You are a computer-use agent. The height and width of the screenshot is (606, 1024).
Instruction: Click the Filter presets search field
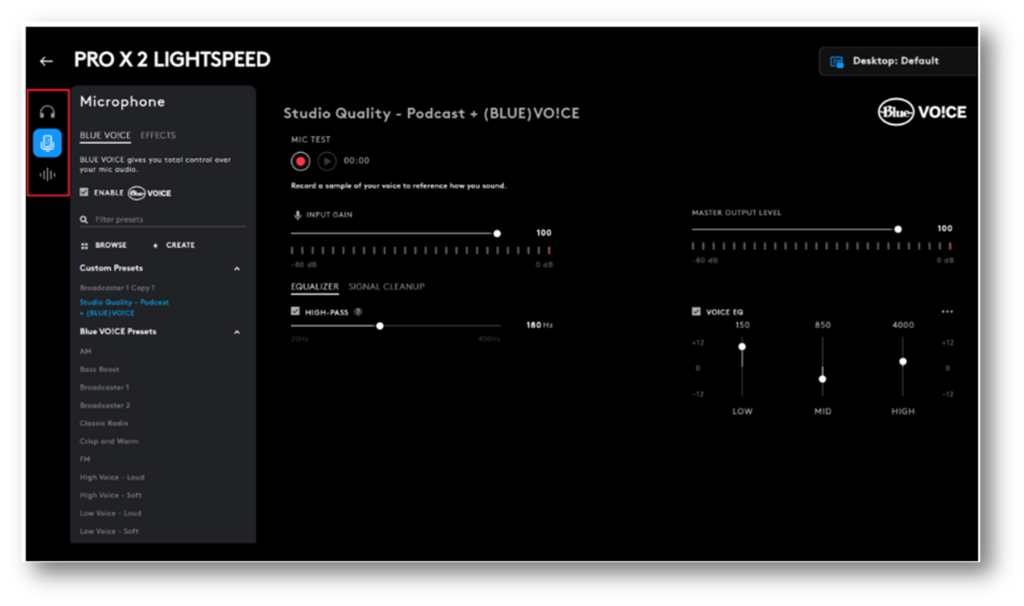[163, 219]
